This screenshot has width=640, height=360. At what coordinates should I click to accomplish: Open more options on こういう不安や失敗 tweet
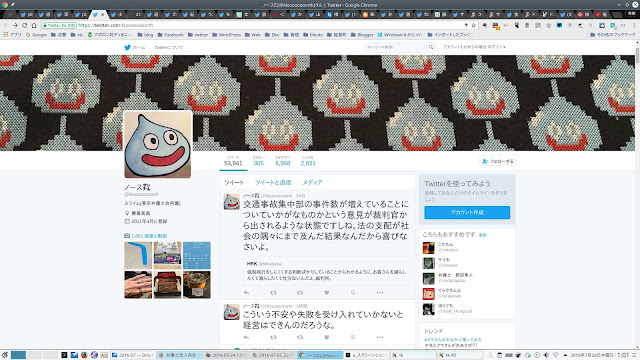pos(380,337)
